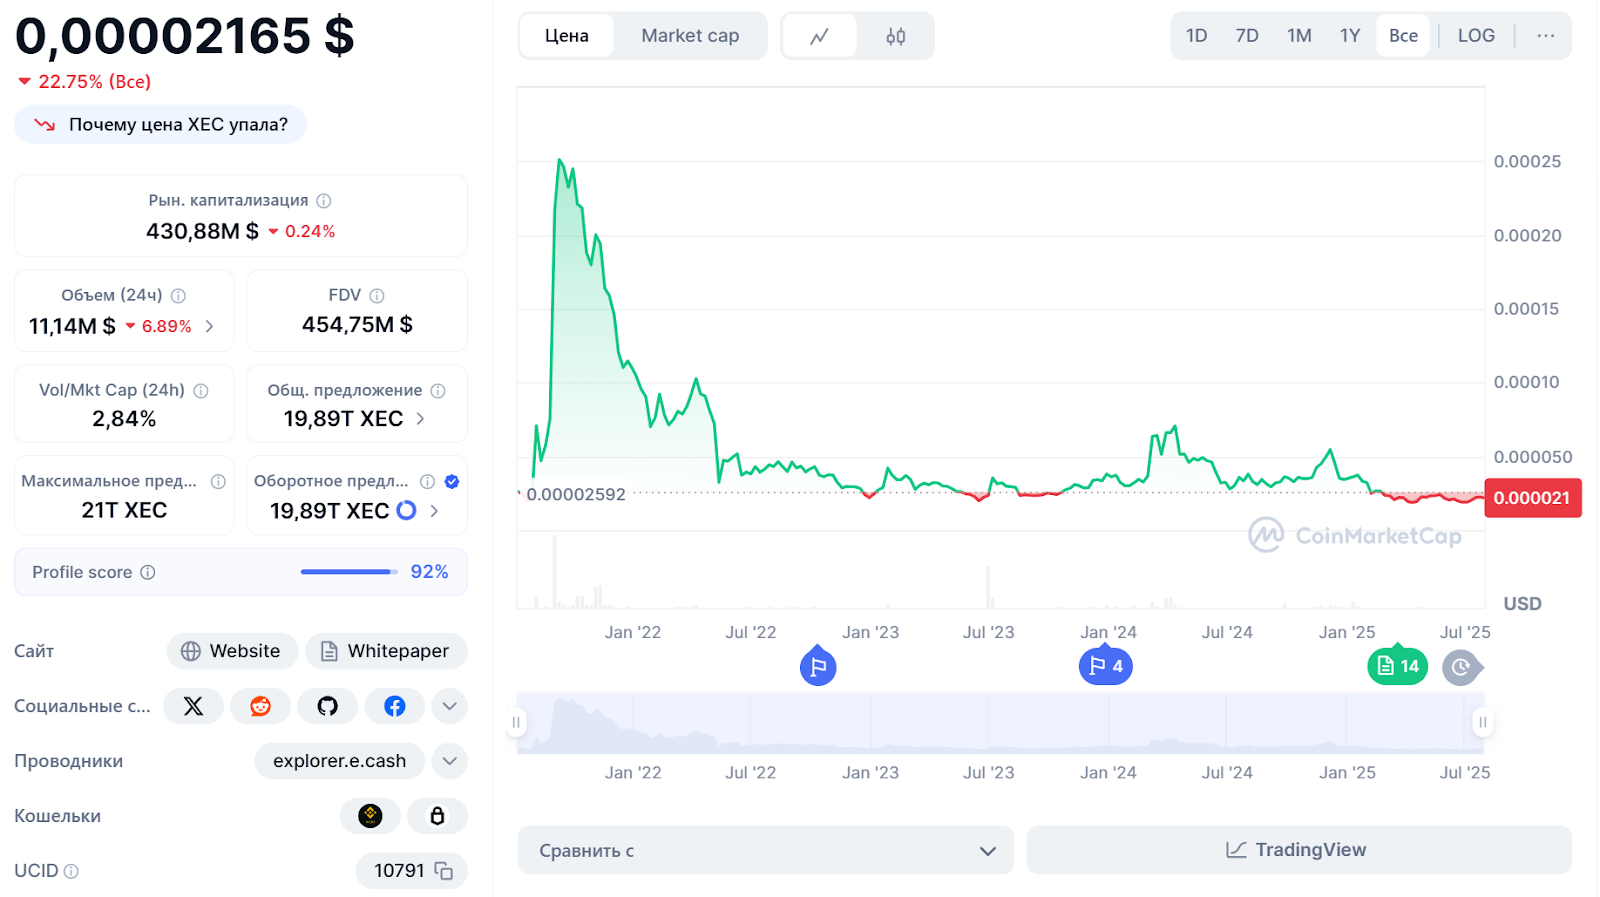Open the Binance wallet icon
Image resolution: width=1600 pixels, height=897 pixels.
click(370, 816)
